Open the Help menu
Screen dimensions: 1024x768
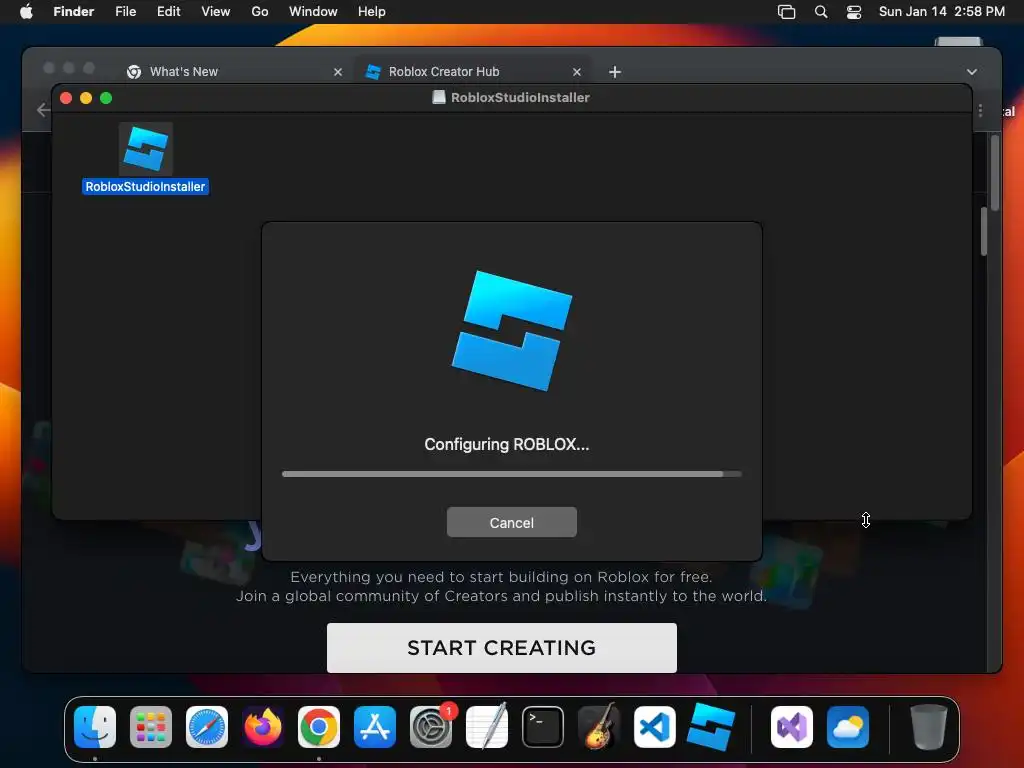click(x=372, y=12)
